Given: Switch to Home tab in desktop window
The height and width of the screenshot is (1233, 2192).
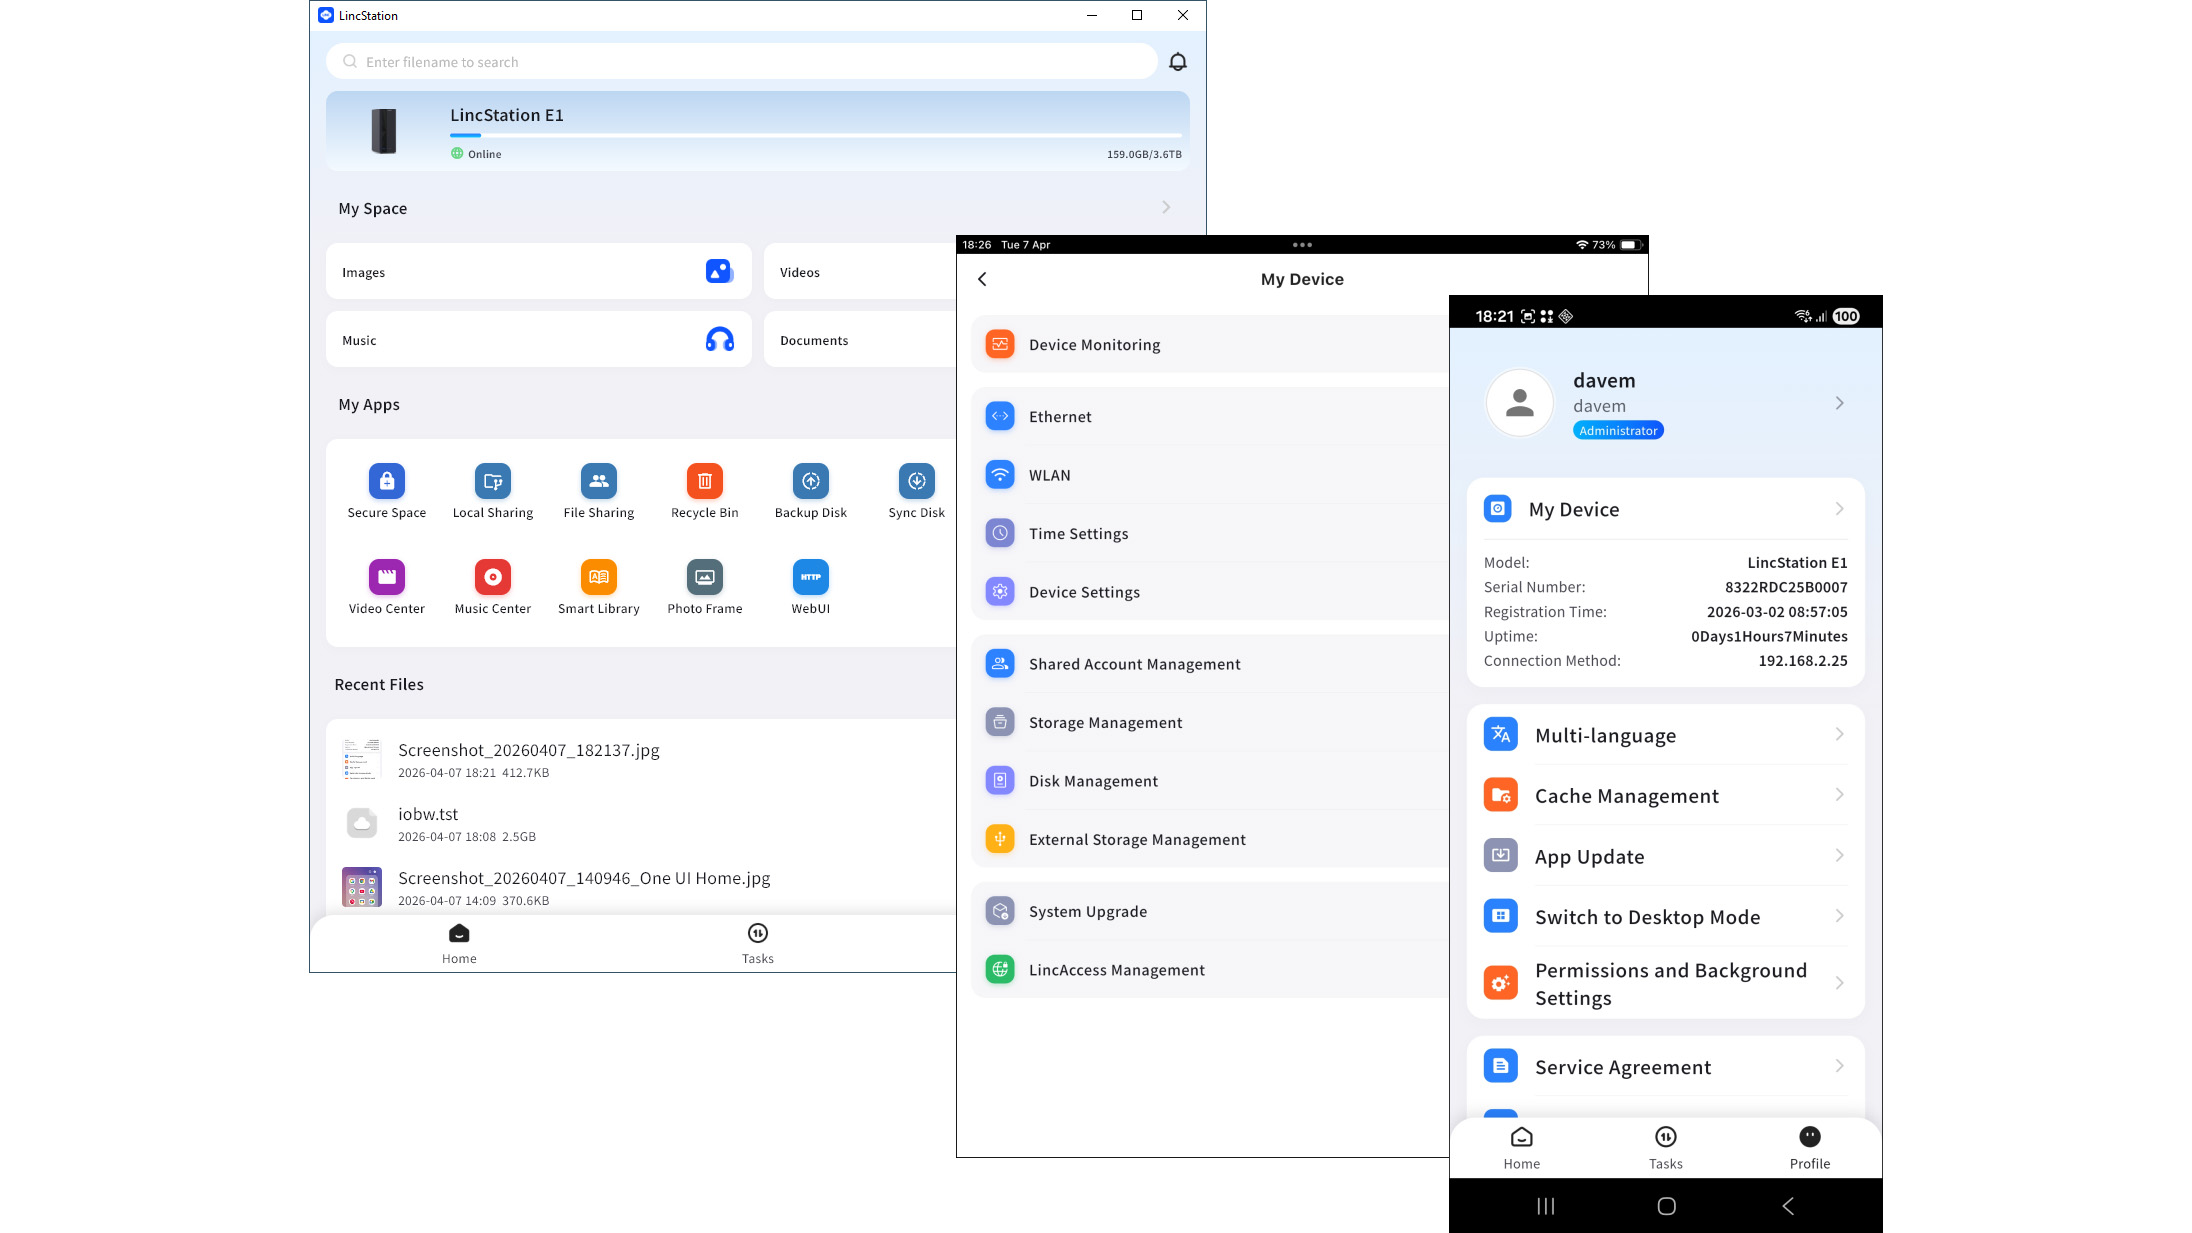Looking at the screenshot, I should coord(459,943).
